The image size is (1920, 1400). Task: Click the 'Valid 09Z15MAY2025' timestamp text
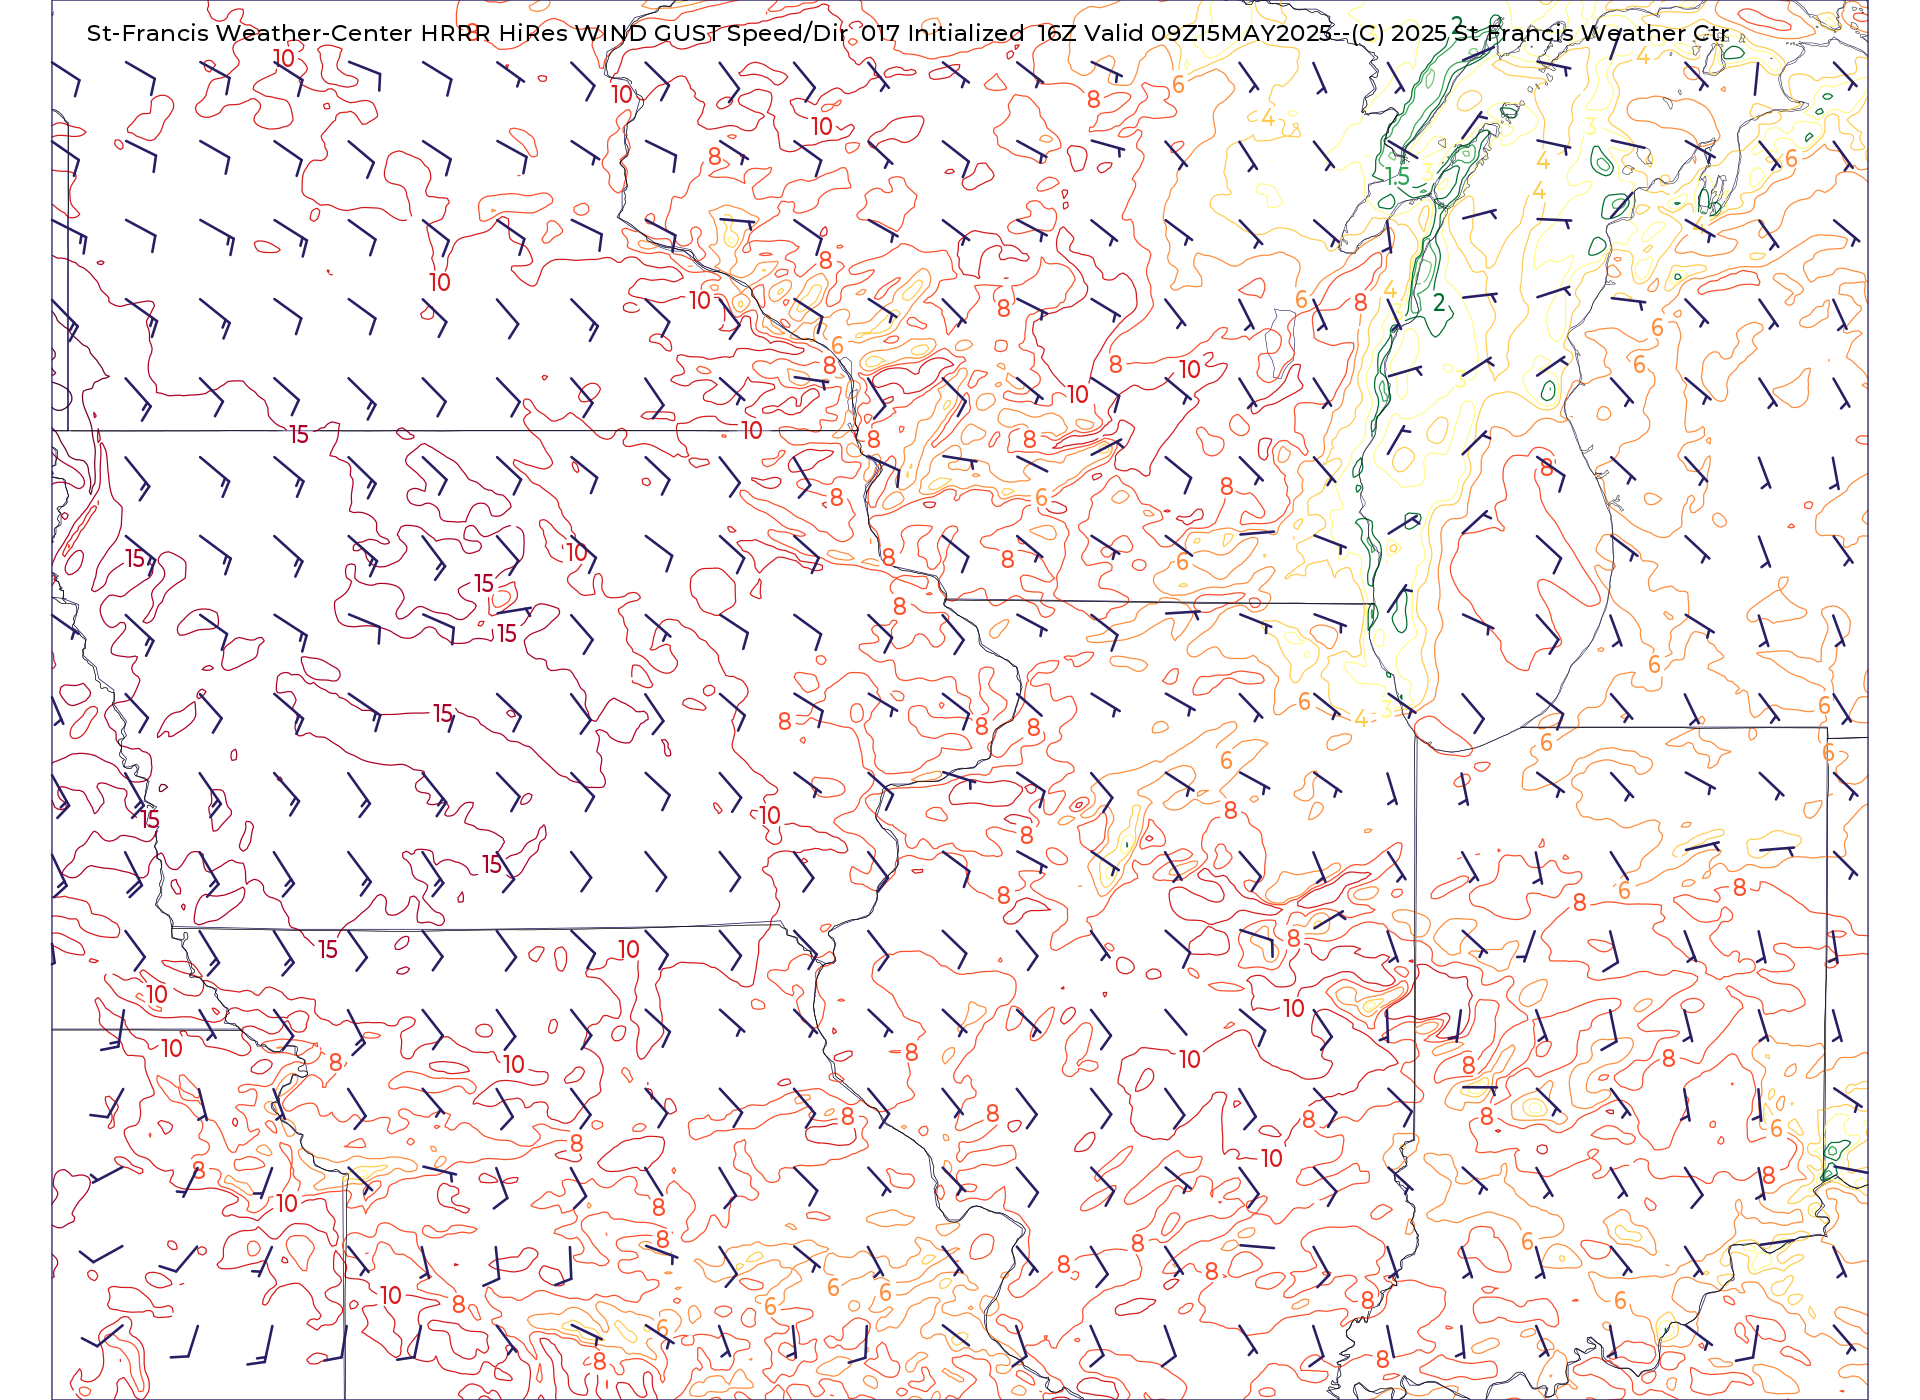point(1208,33)
